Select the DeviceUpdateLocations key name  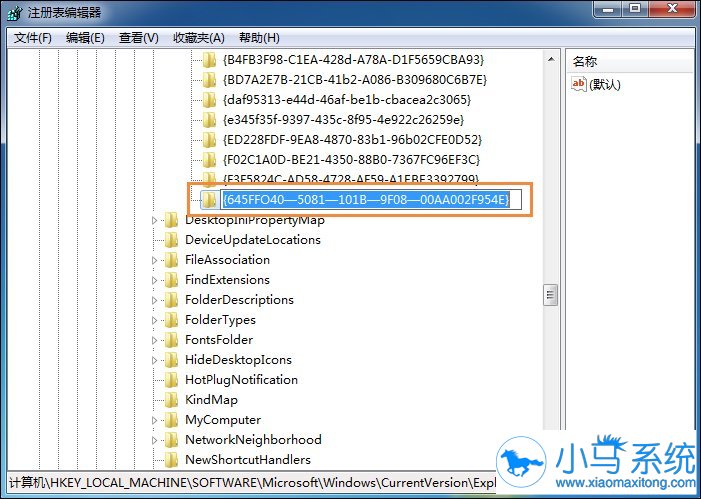(253, 240)
